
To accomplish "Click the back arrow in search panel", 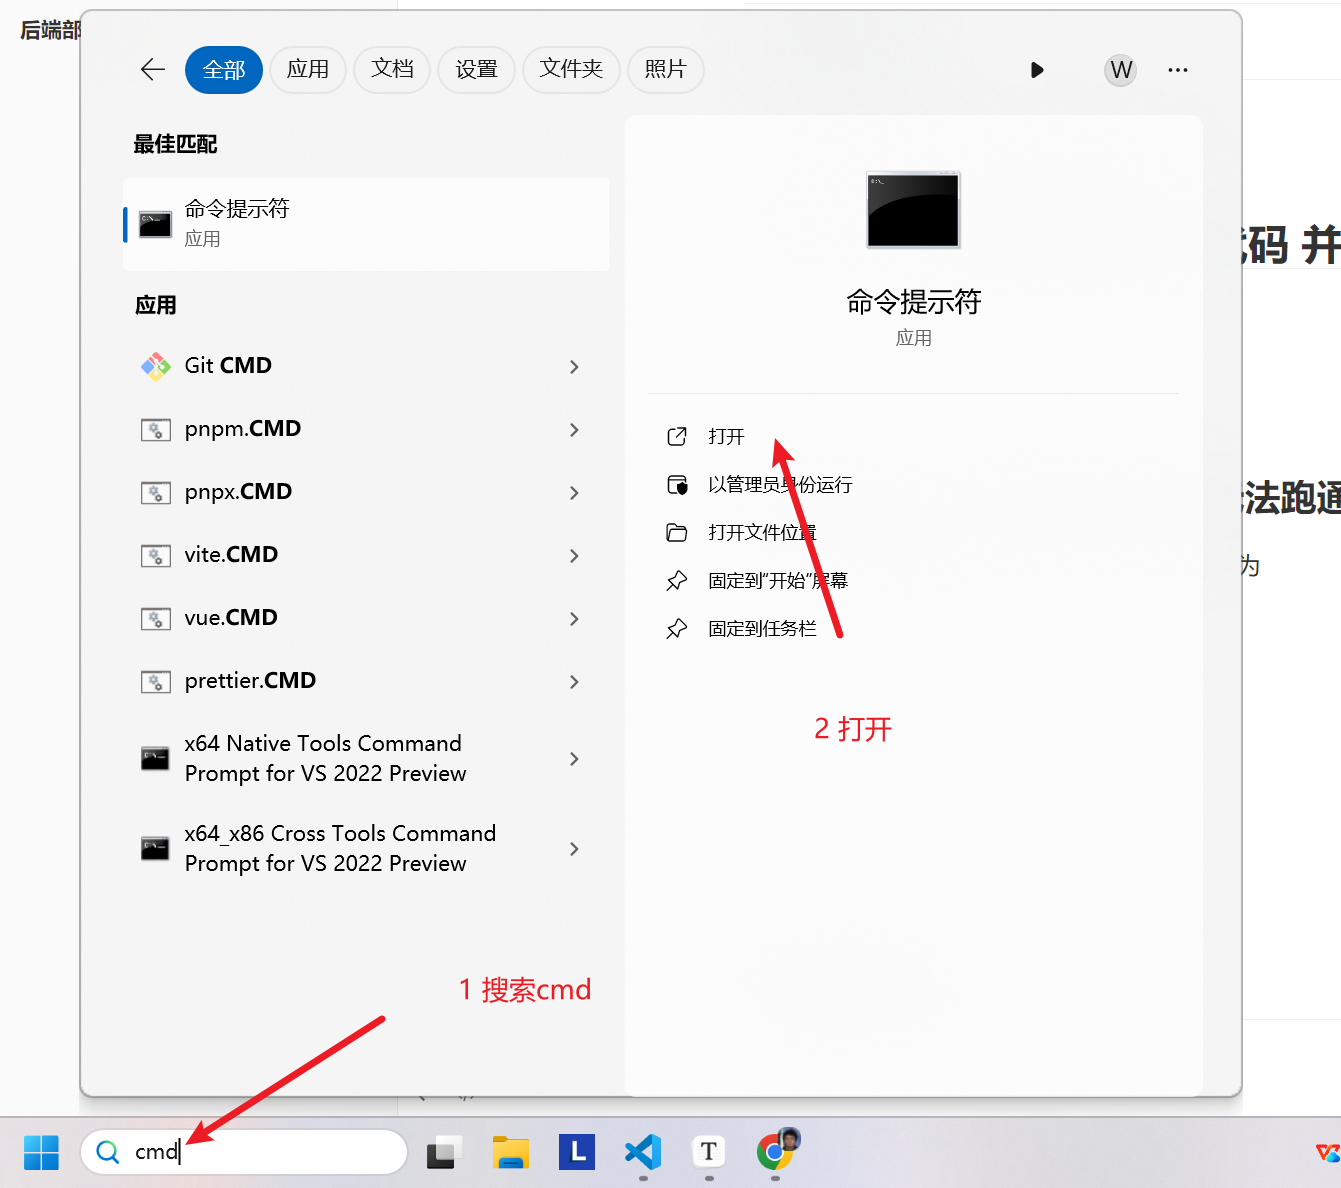I will [153, 69].
